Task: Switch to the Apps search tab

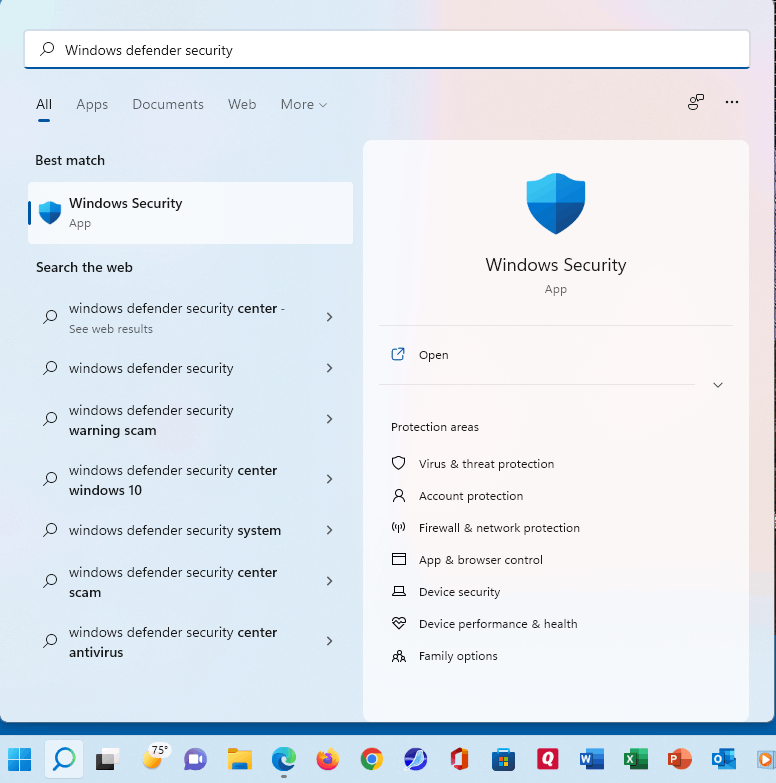Action: click(x=92, y=104)
